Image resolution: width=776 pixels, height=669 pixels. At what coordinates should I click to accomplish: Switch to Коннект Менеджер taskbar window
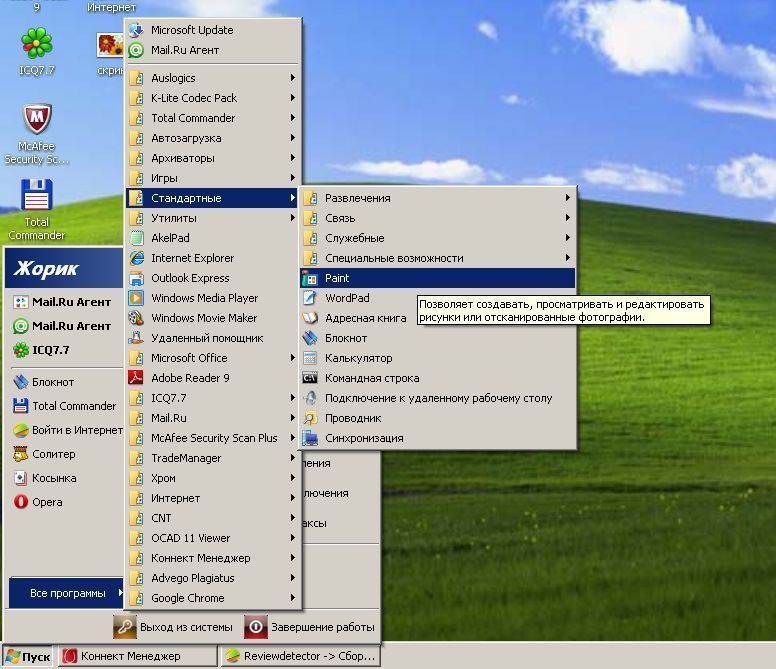(137, 657)
